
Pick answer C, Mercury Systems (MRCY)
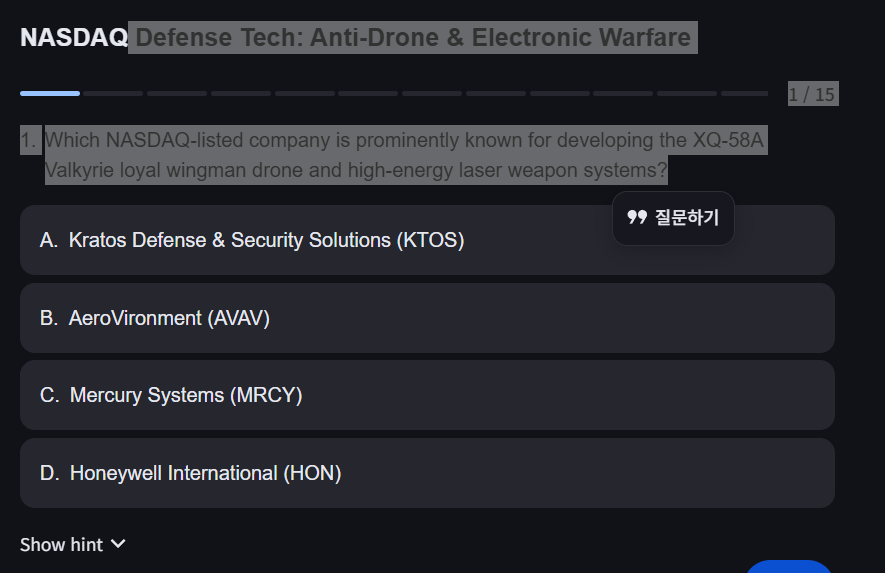click(427, 395)
